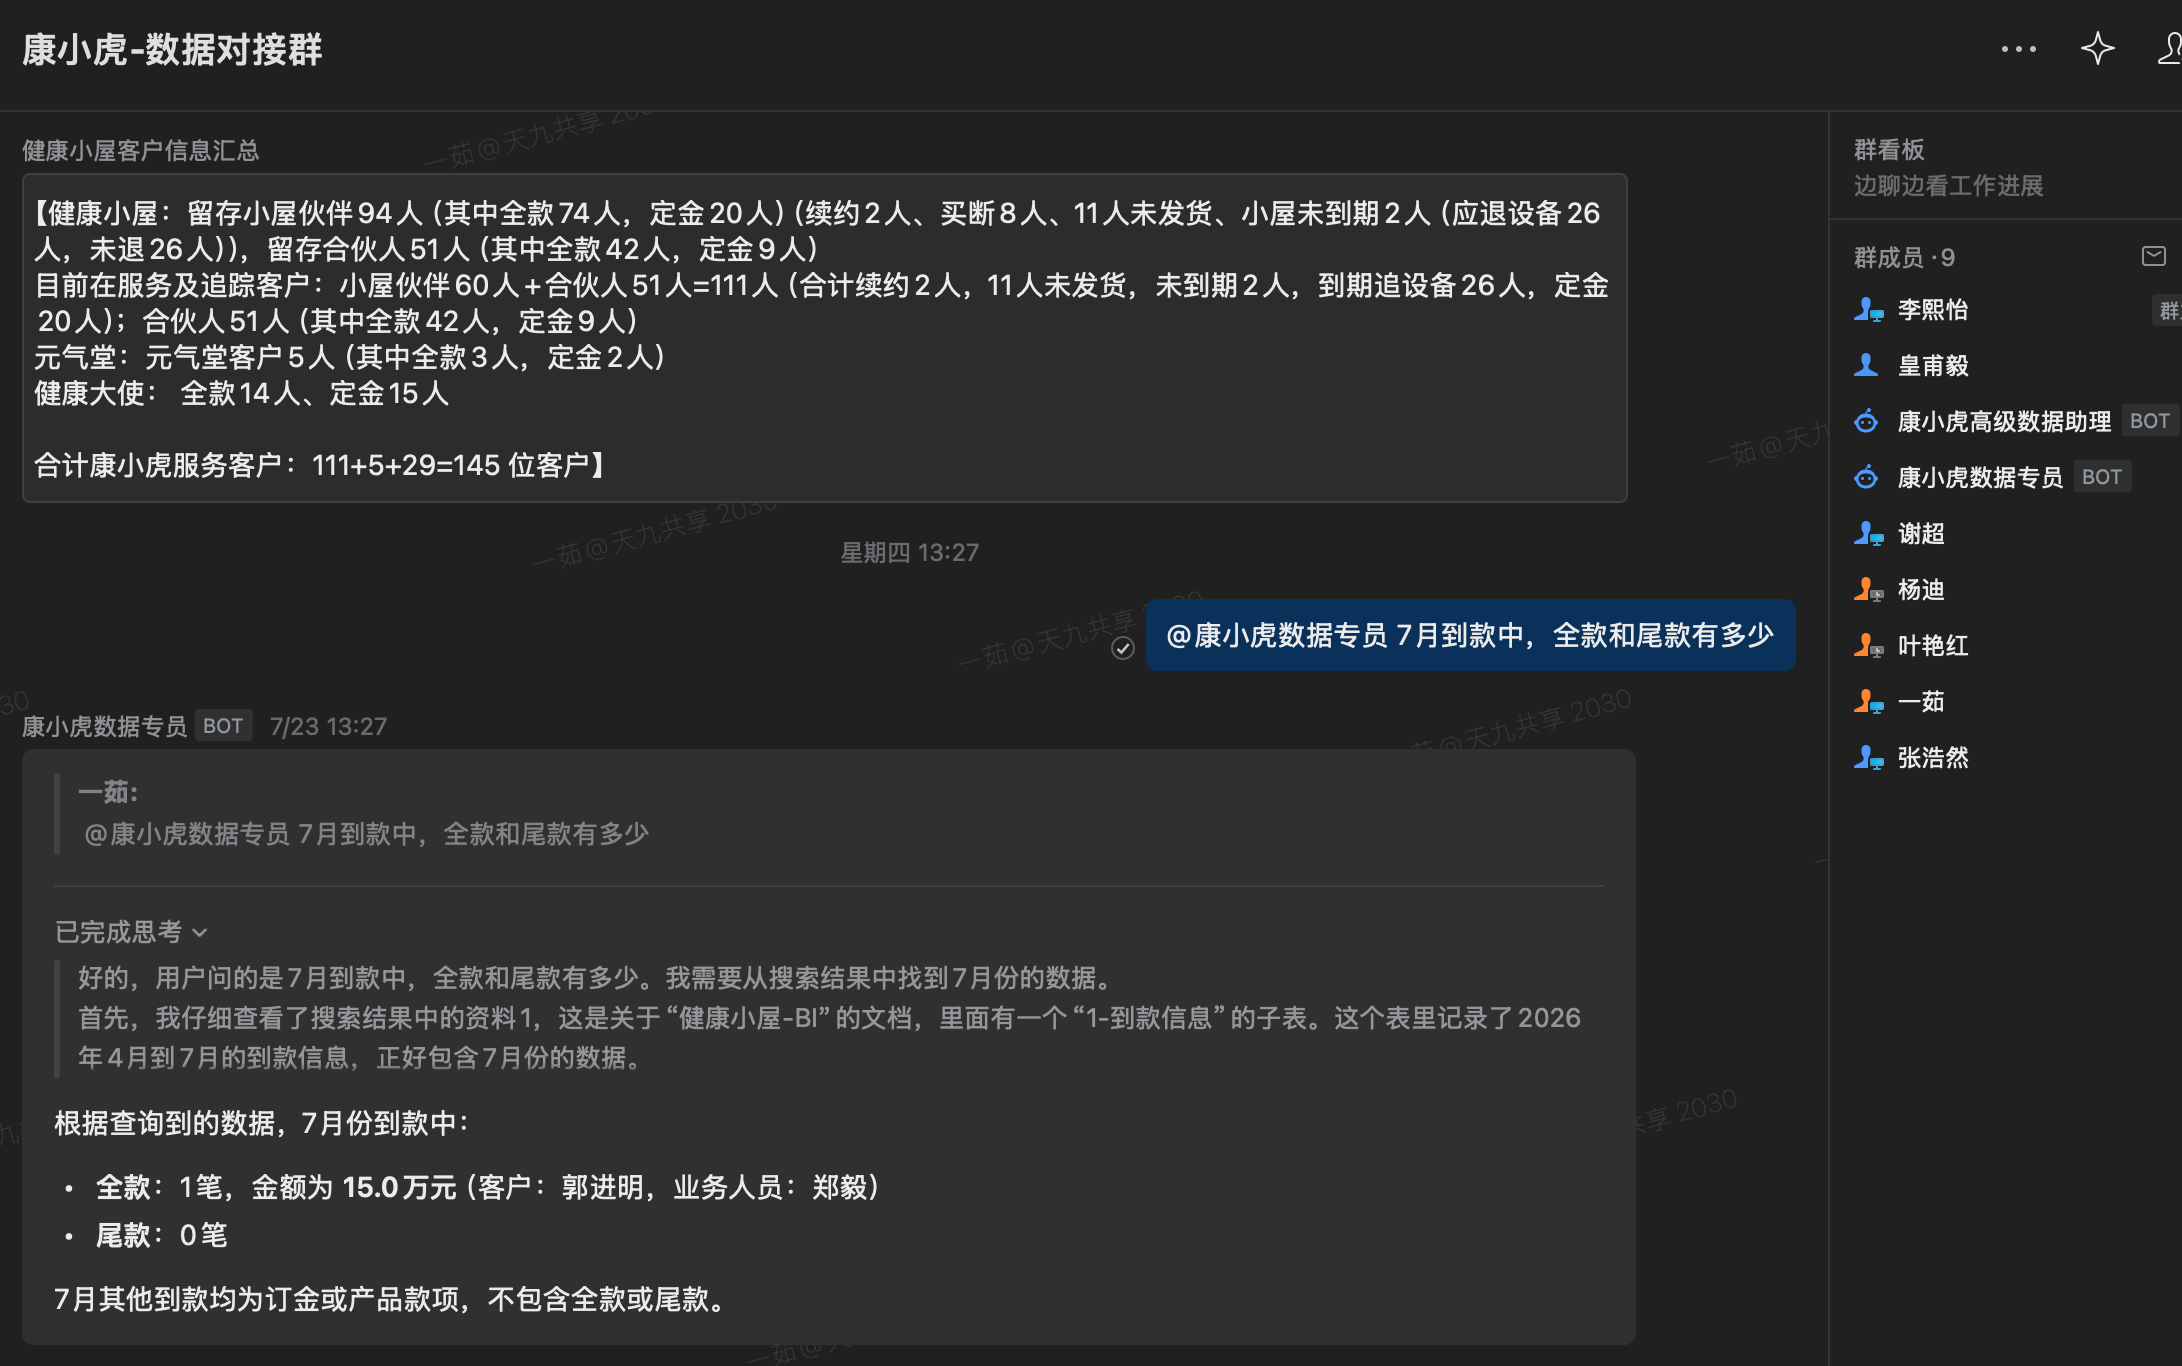Click the 边聊边看工作进展 subtitle
Viewport: 2182px width, 1366px height.
tap(1948, 186)
